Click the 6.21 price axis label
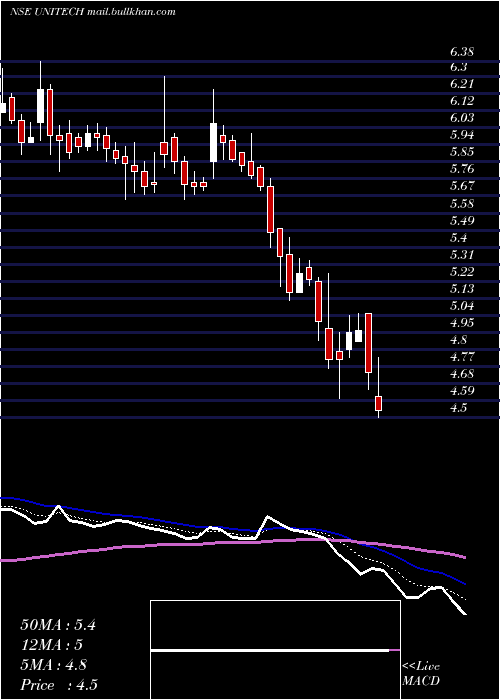This screenshot has width=500, height=700. pos(462,84)
